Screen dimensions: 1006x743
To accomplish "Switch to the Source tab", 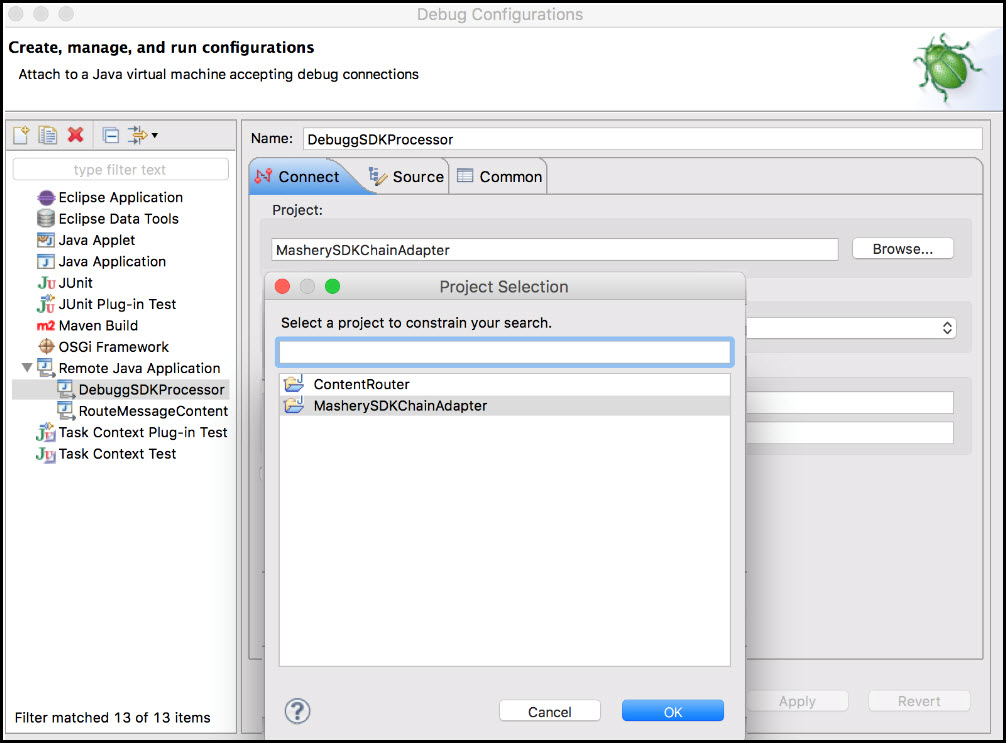I will click(407, 177).
